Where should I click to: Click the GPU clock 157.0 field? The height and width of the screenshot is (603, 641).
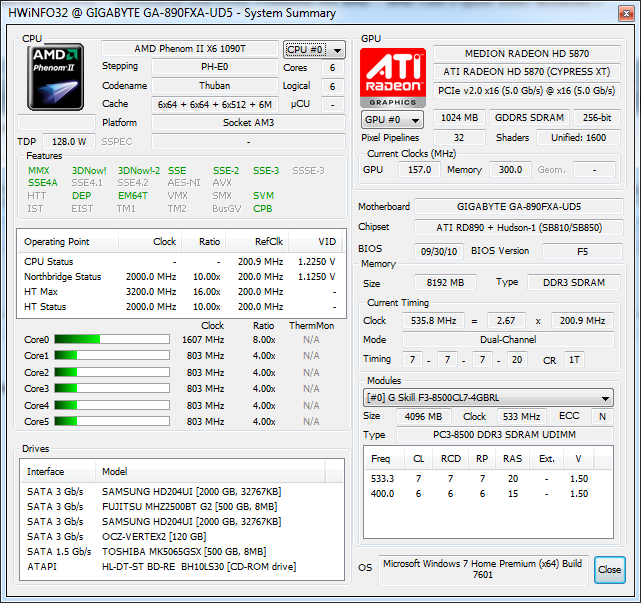(419, 170)
